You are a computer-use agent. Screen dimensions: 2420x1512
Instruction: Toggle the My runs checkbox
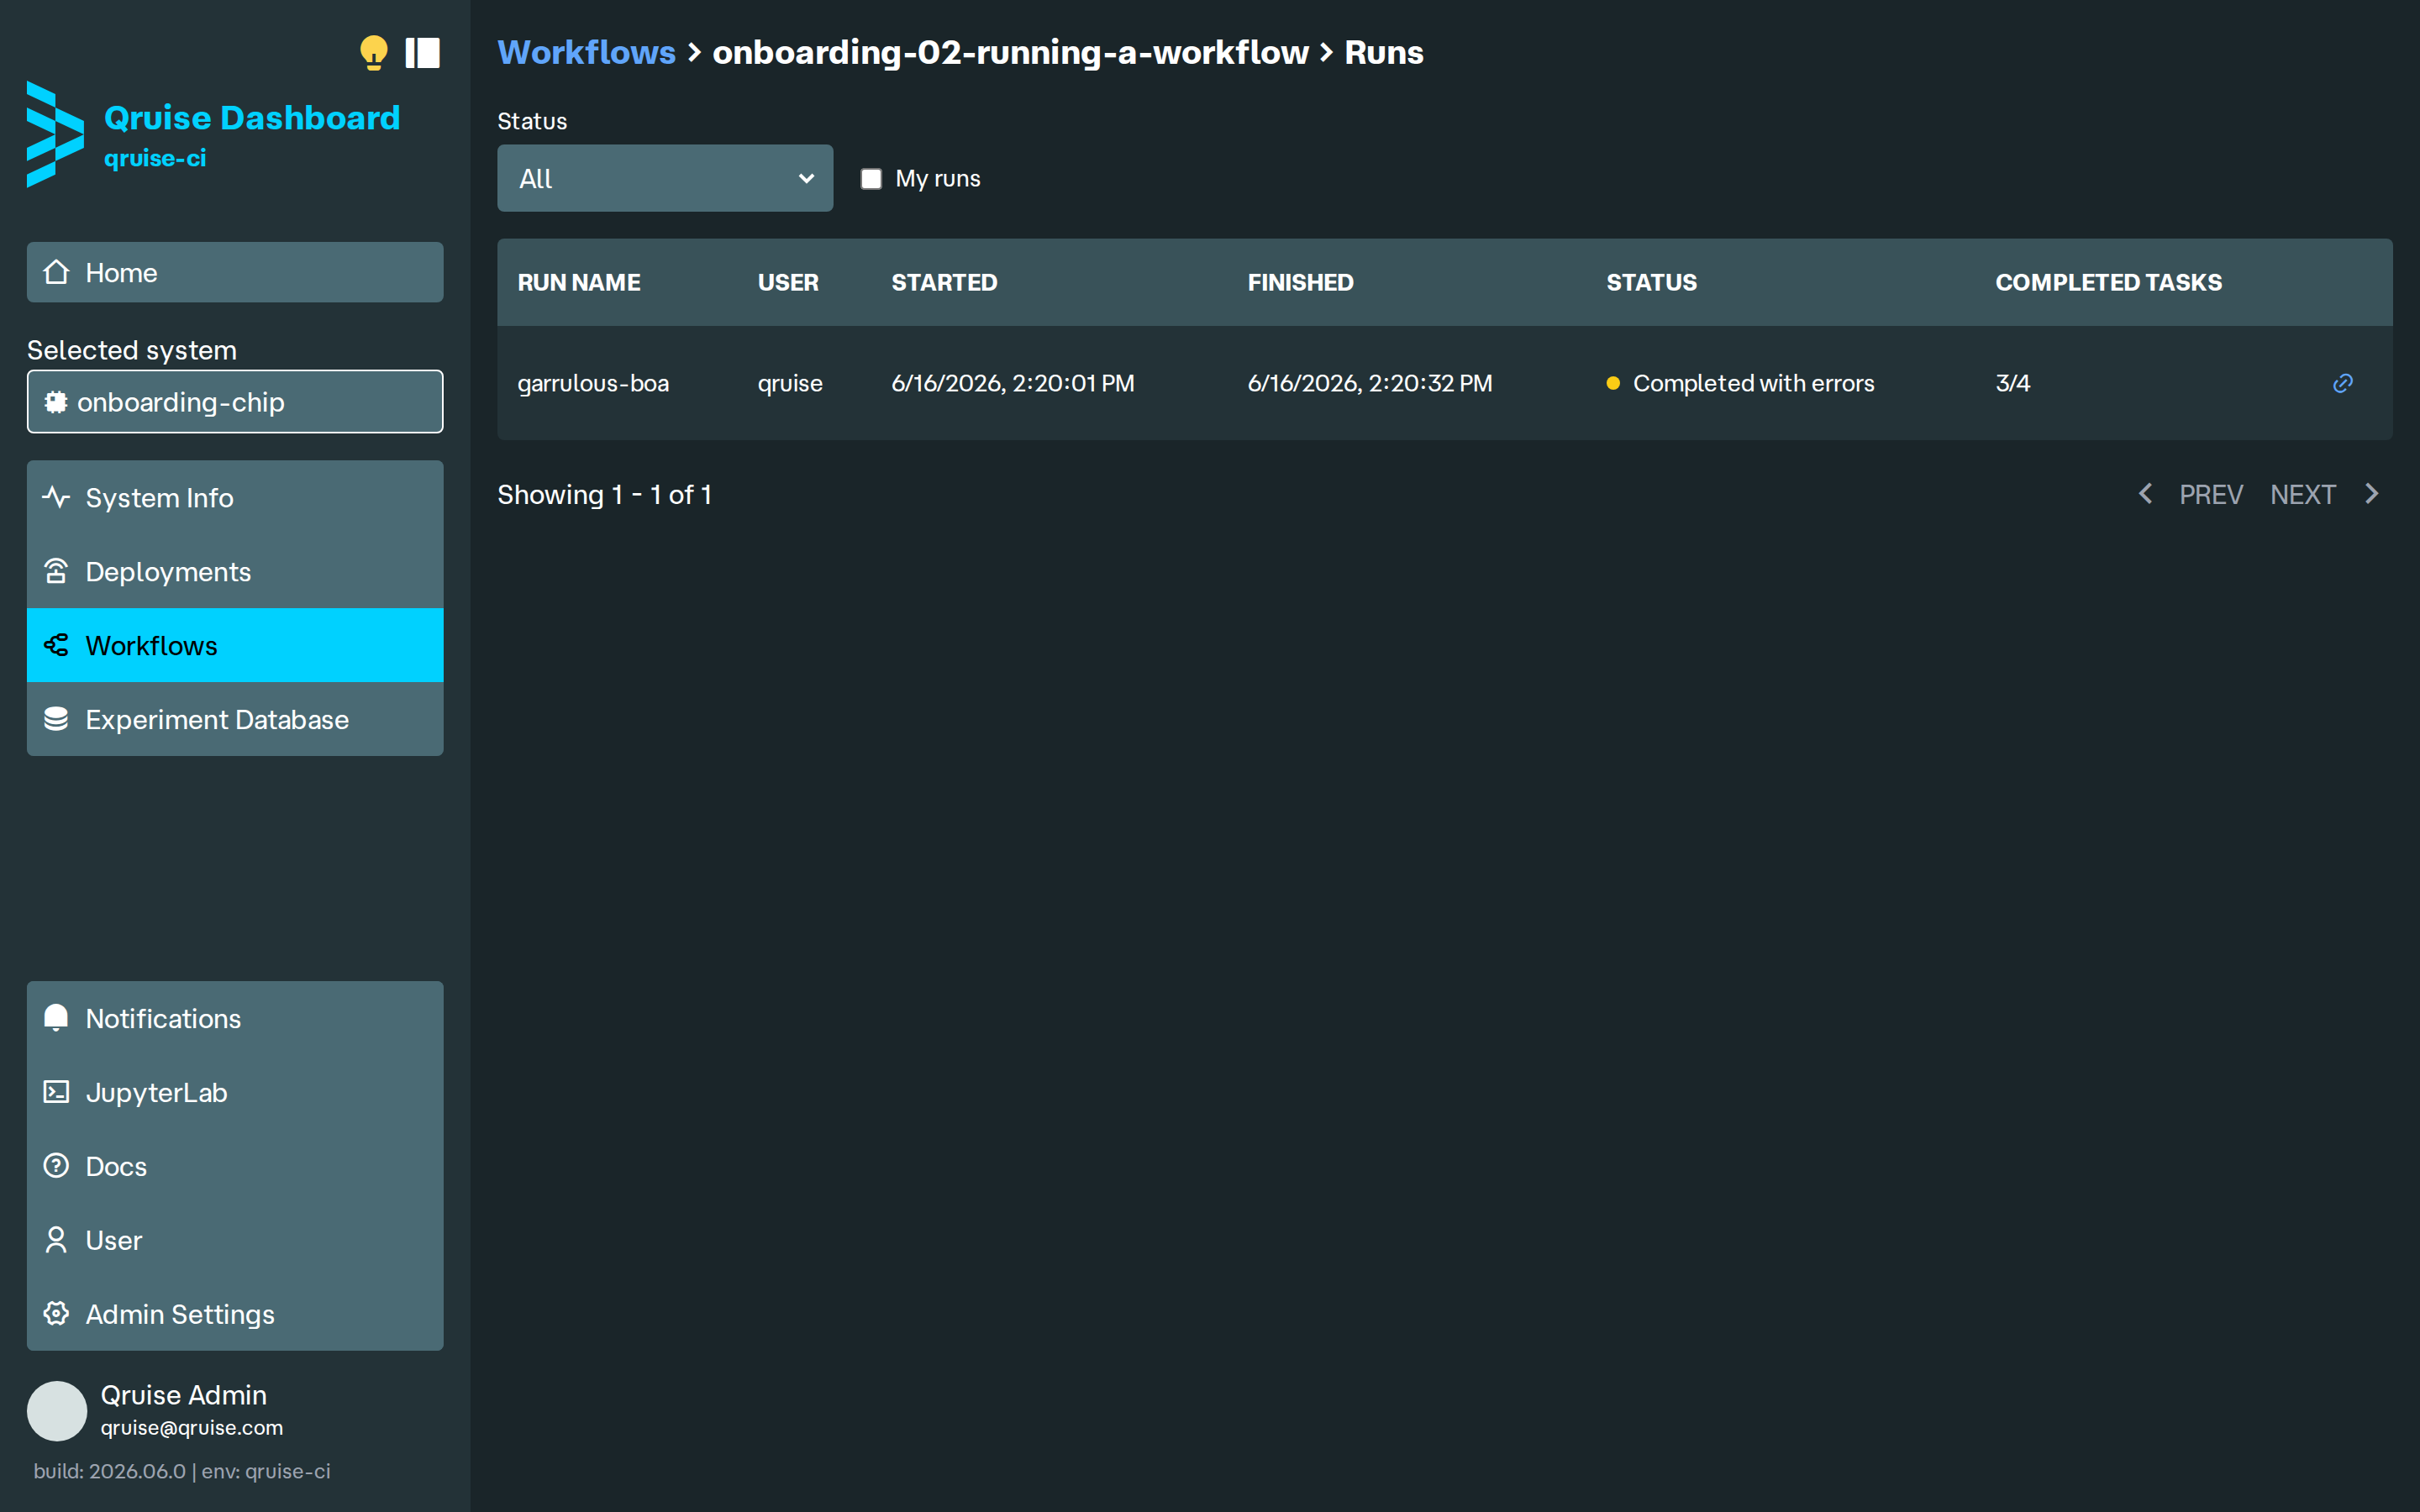pos(871,179)
